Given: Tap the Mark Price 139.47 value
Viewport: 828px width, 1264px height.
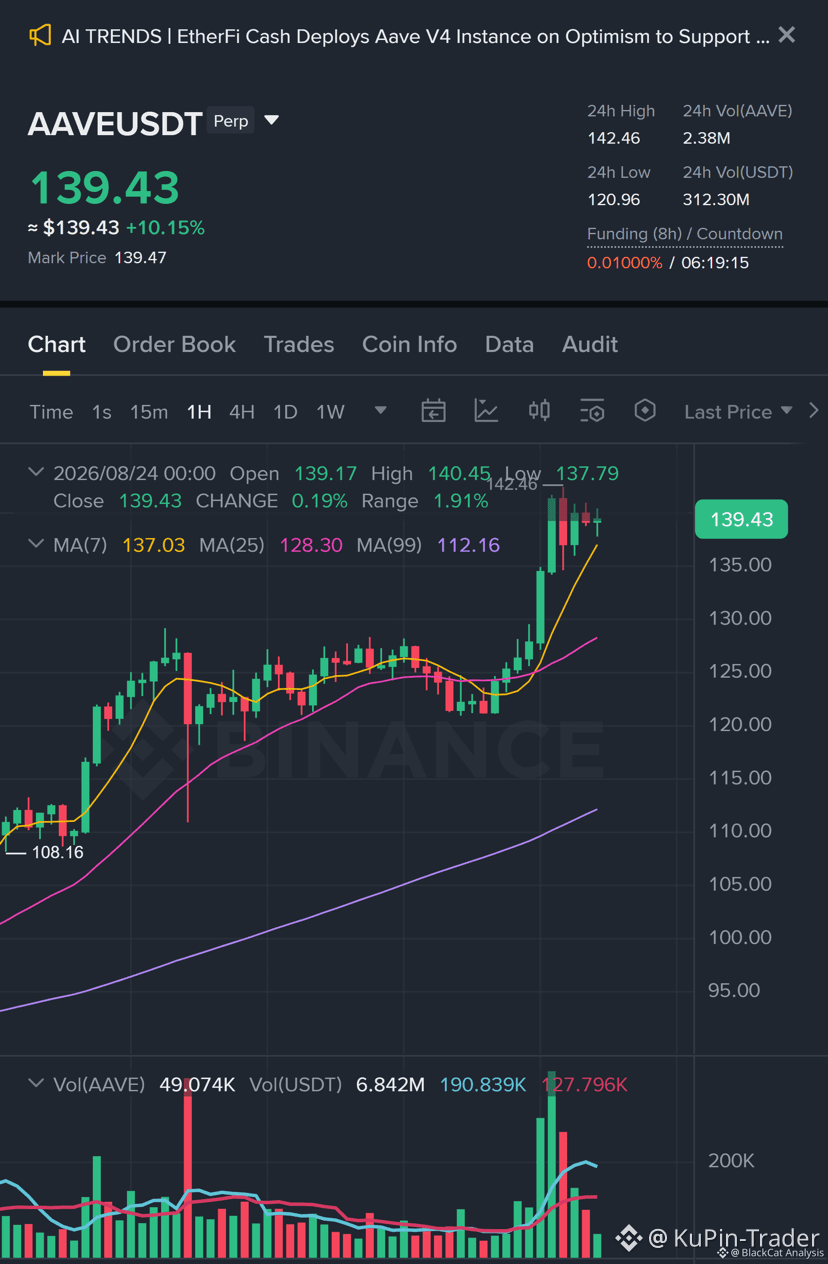Looking at the screenshot, I should 140,257.
